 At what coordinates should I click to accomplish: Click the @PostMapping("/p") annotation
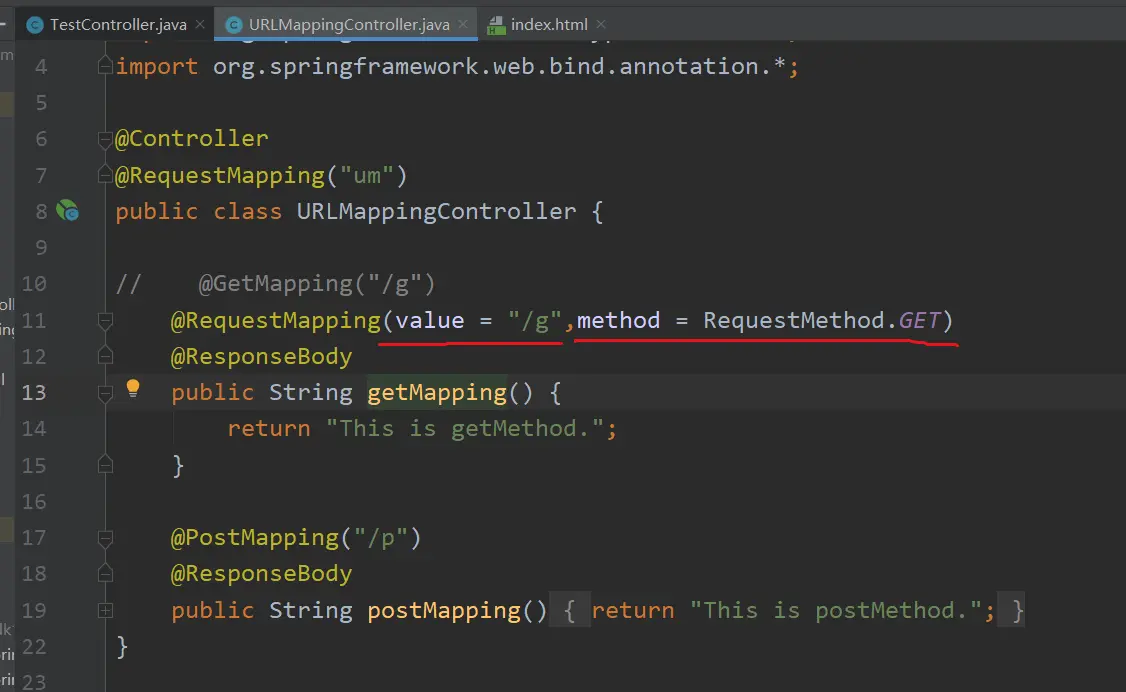pos(296,538)
